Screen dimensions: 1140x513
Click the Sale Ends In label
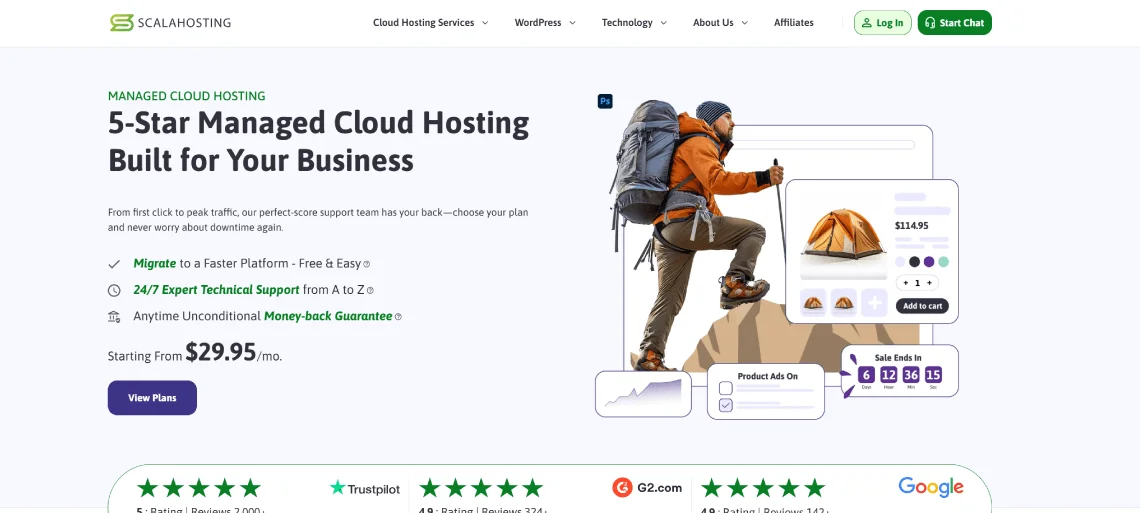click(x=898, y=358)
